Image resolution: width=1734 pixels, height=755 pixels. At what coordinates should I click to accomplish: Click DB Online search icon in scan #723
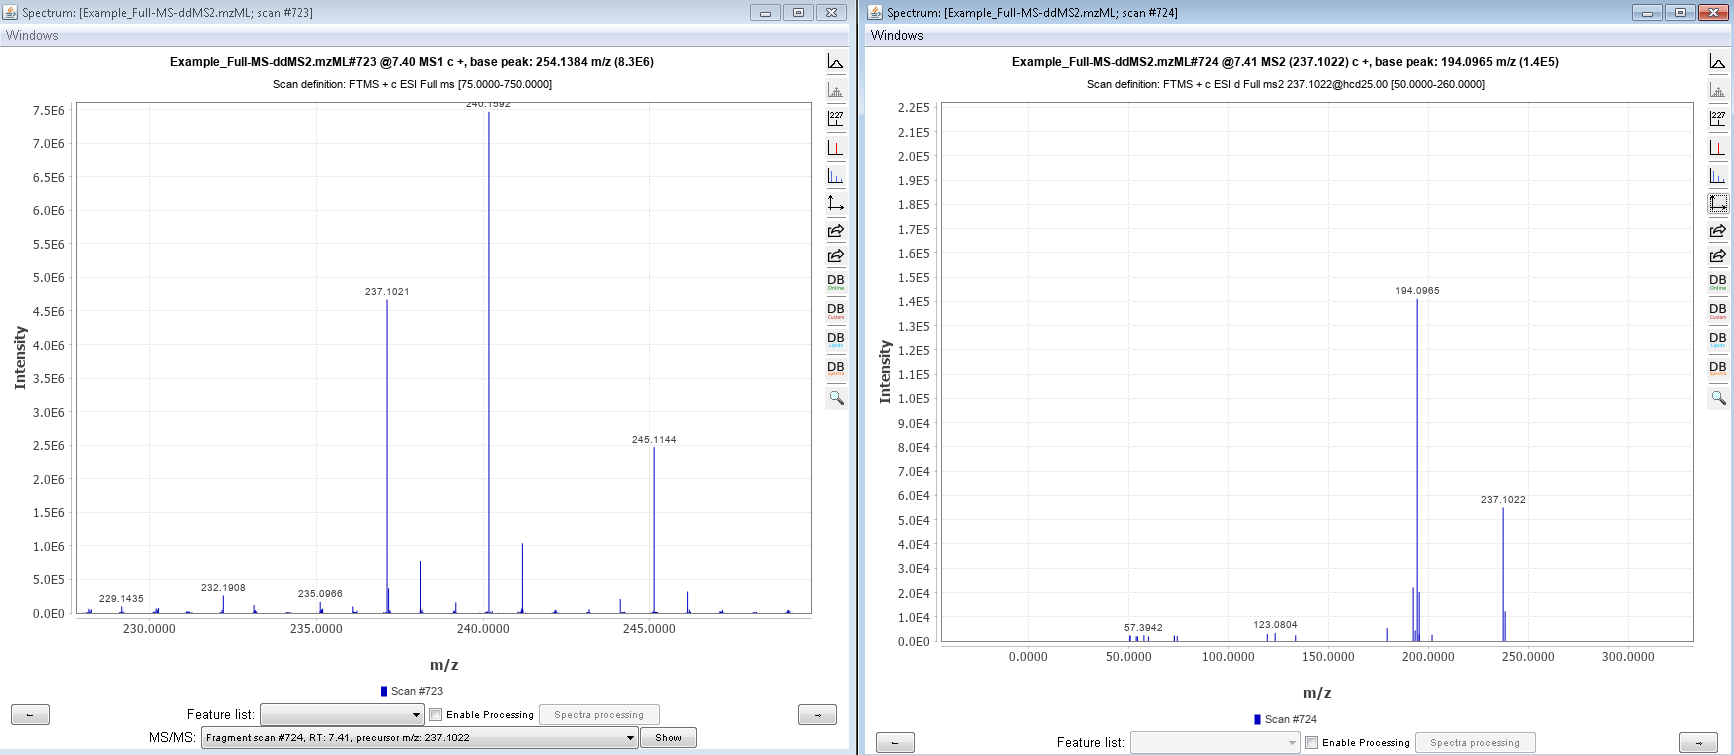(x=835, y=282)
